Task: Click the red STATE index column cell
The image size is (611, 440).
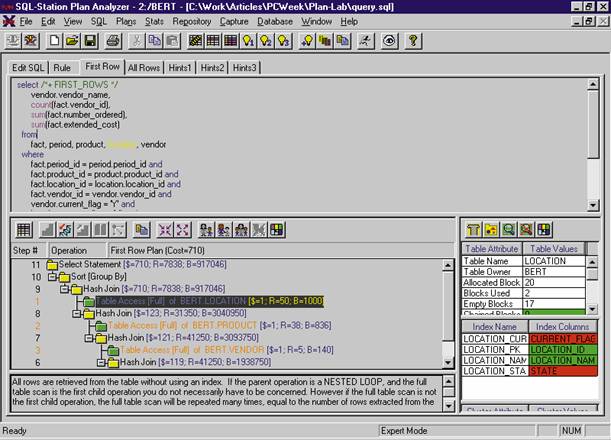Action: tap(563, 371)
